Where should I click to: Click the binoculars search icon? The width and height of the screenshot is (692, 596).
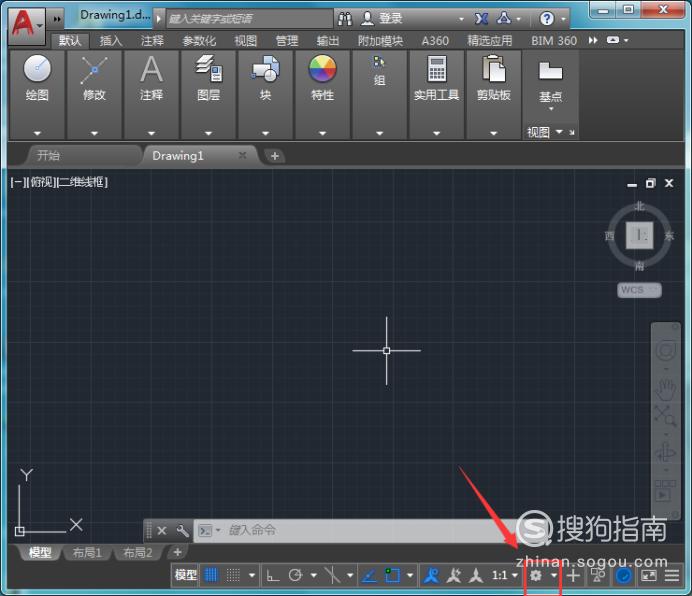345,19
